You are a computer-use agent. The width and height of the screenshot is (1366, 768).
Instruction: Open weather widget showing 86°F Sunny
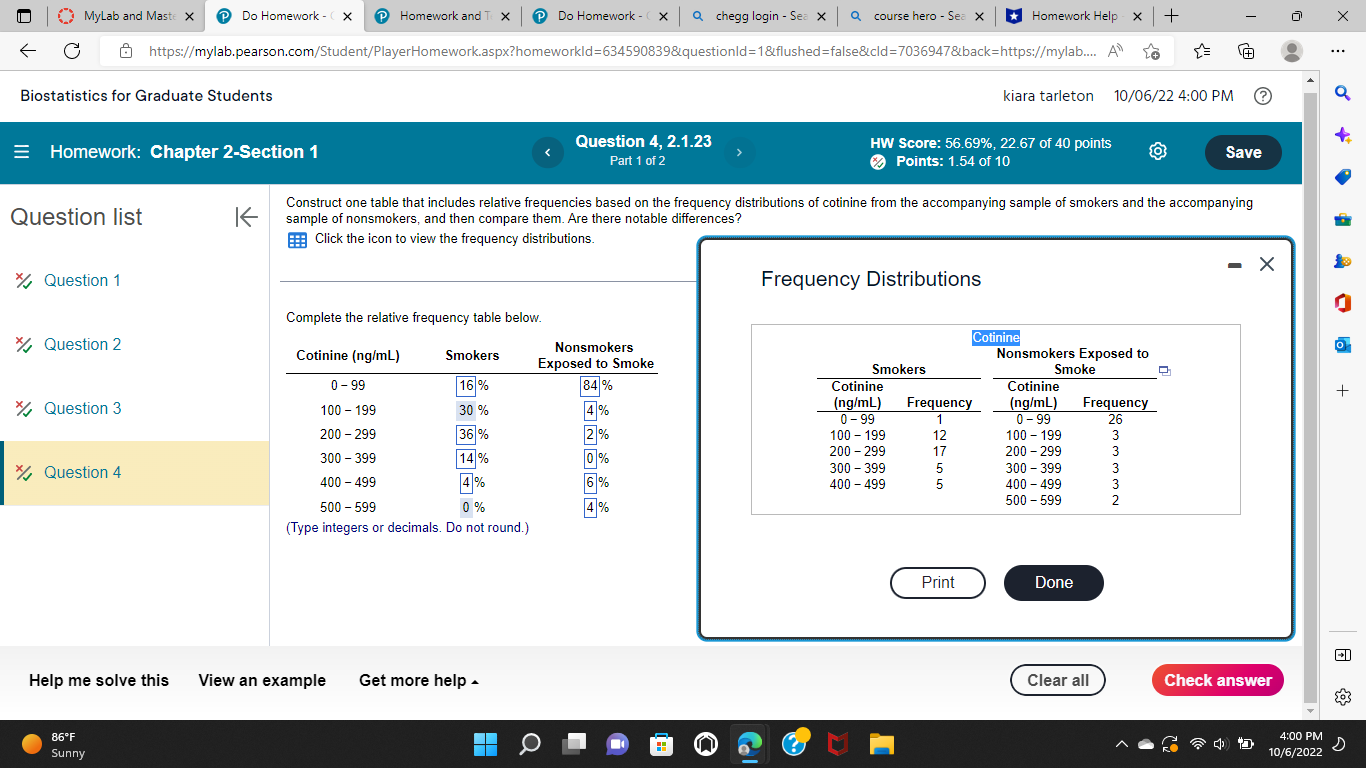55,744
